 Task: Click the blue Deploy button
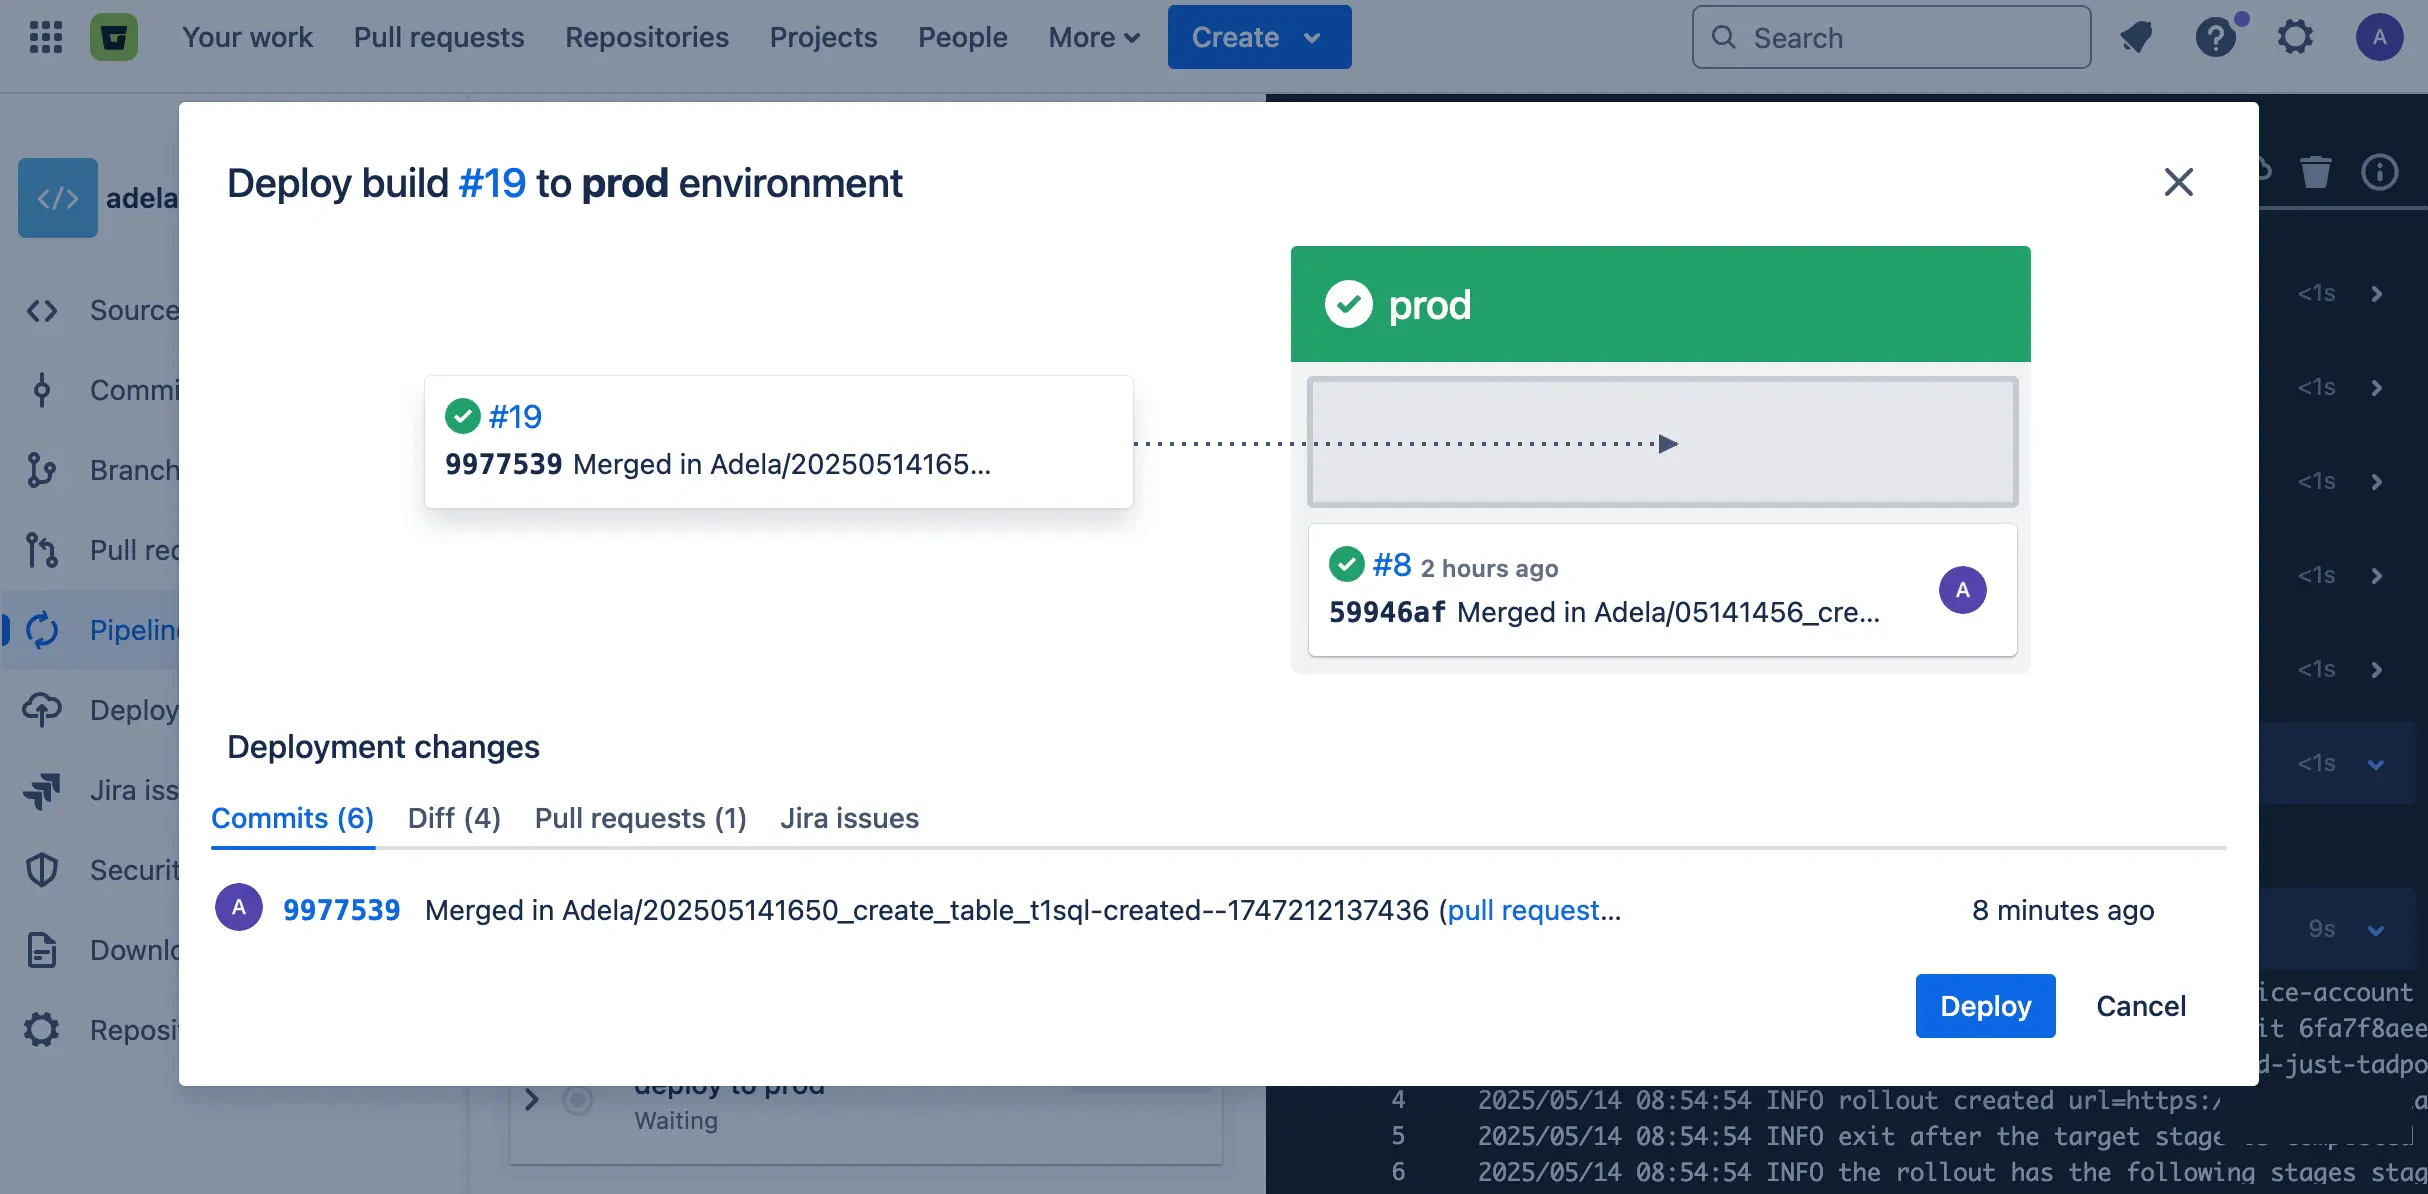(1985, 1006)
